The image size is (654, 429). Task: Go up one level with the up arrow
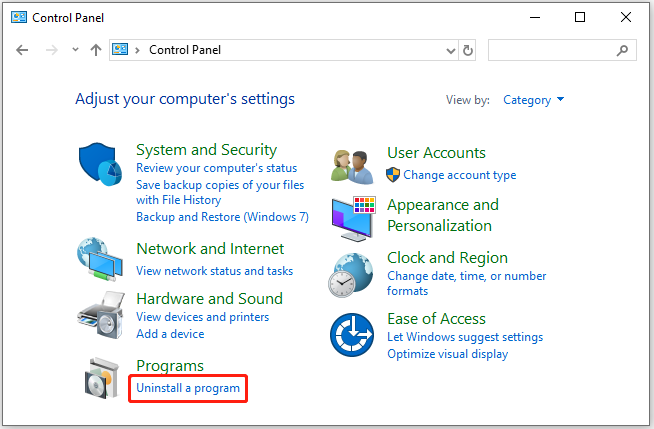[96, 50]
